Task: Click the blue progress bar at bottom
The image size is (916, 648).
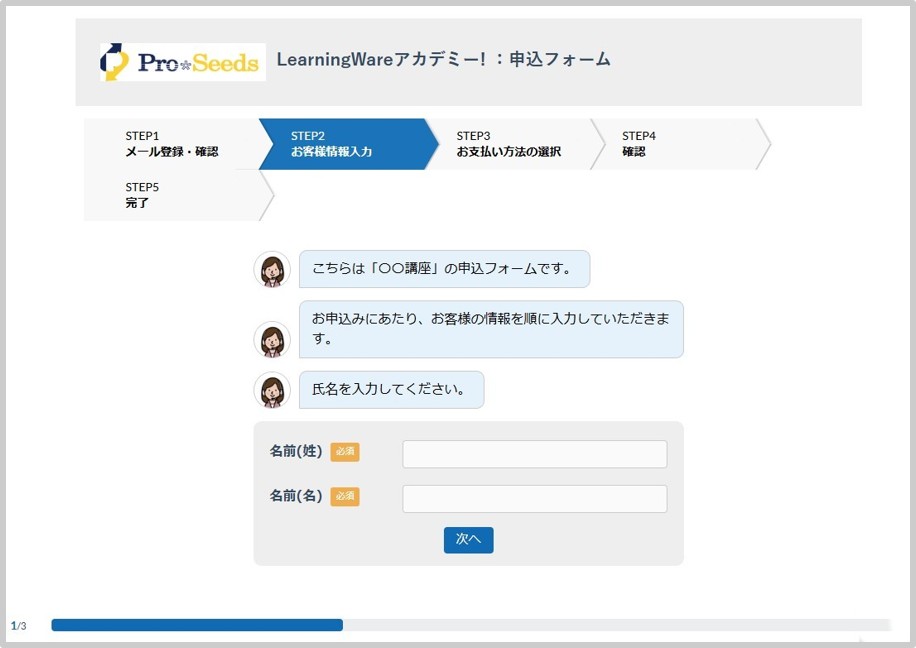Action: point(197,625)
